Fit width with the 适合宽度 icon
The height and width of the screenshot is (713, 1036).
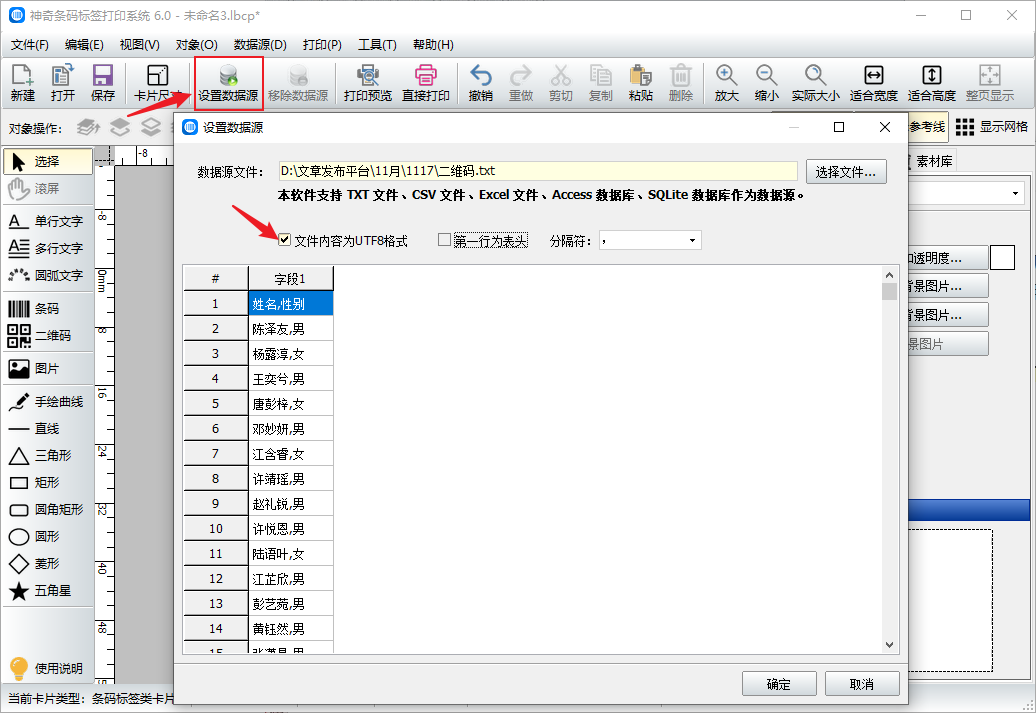[x=873, y=83]
